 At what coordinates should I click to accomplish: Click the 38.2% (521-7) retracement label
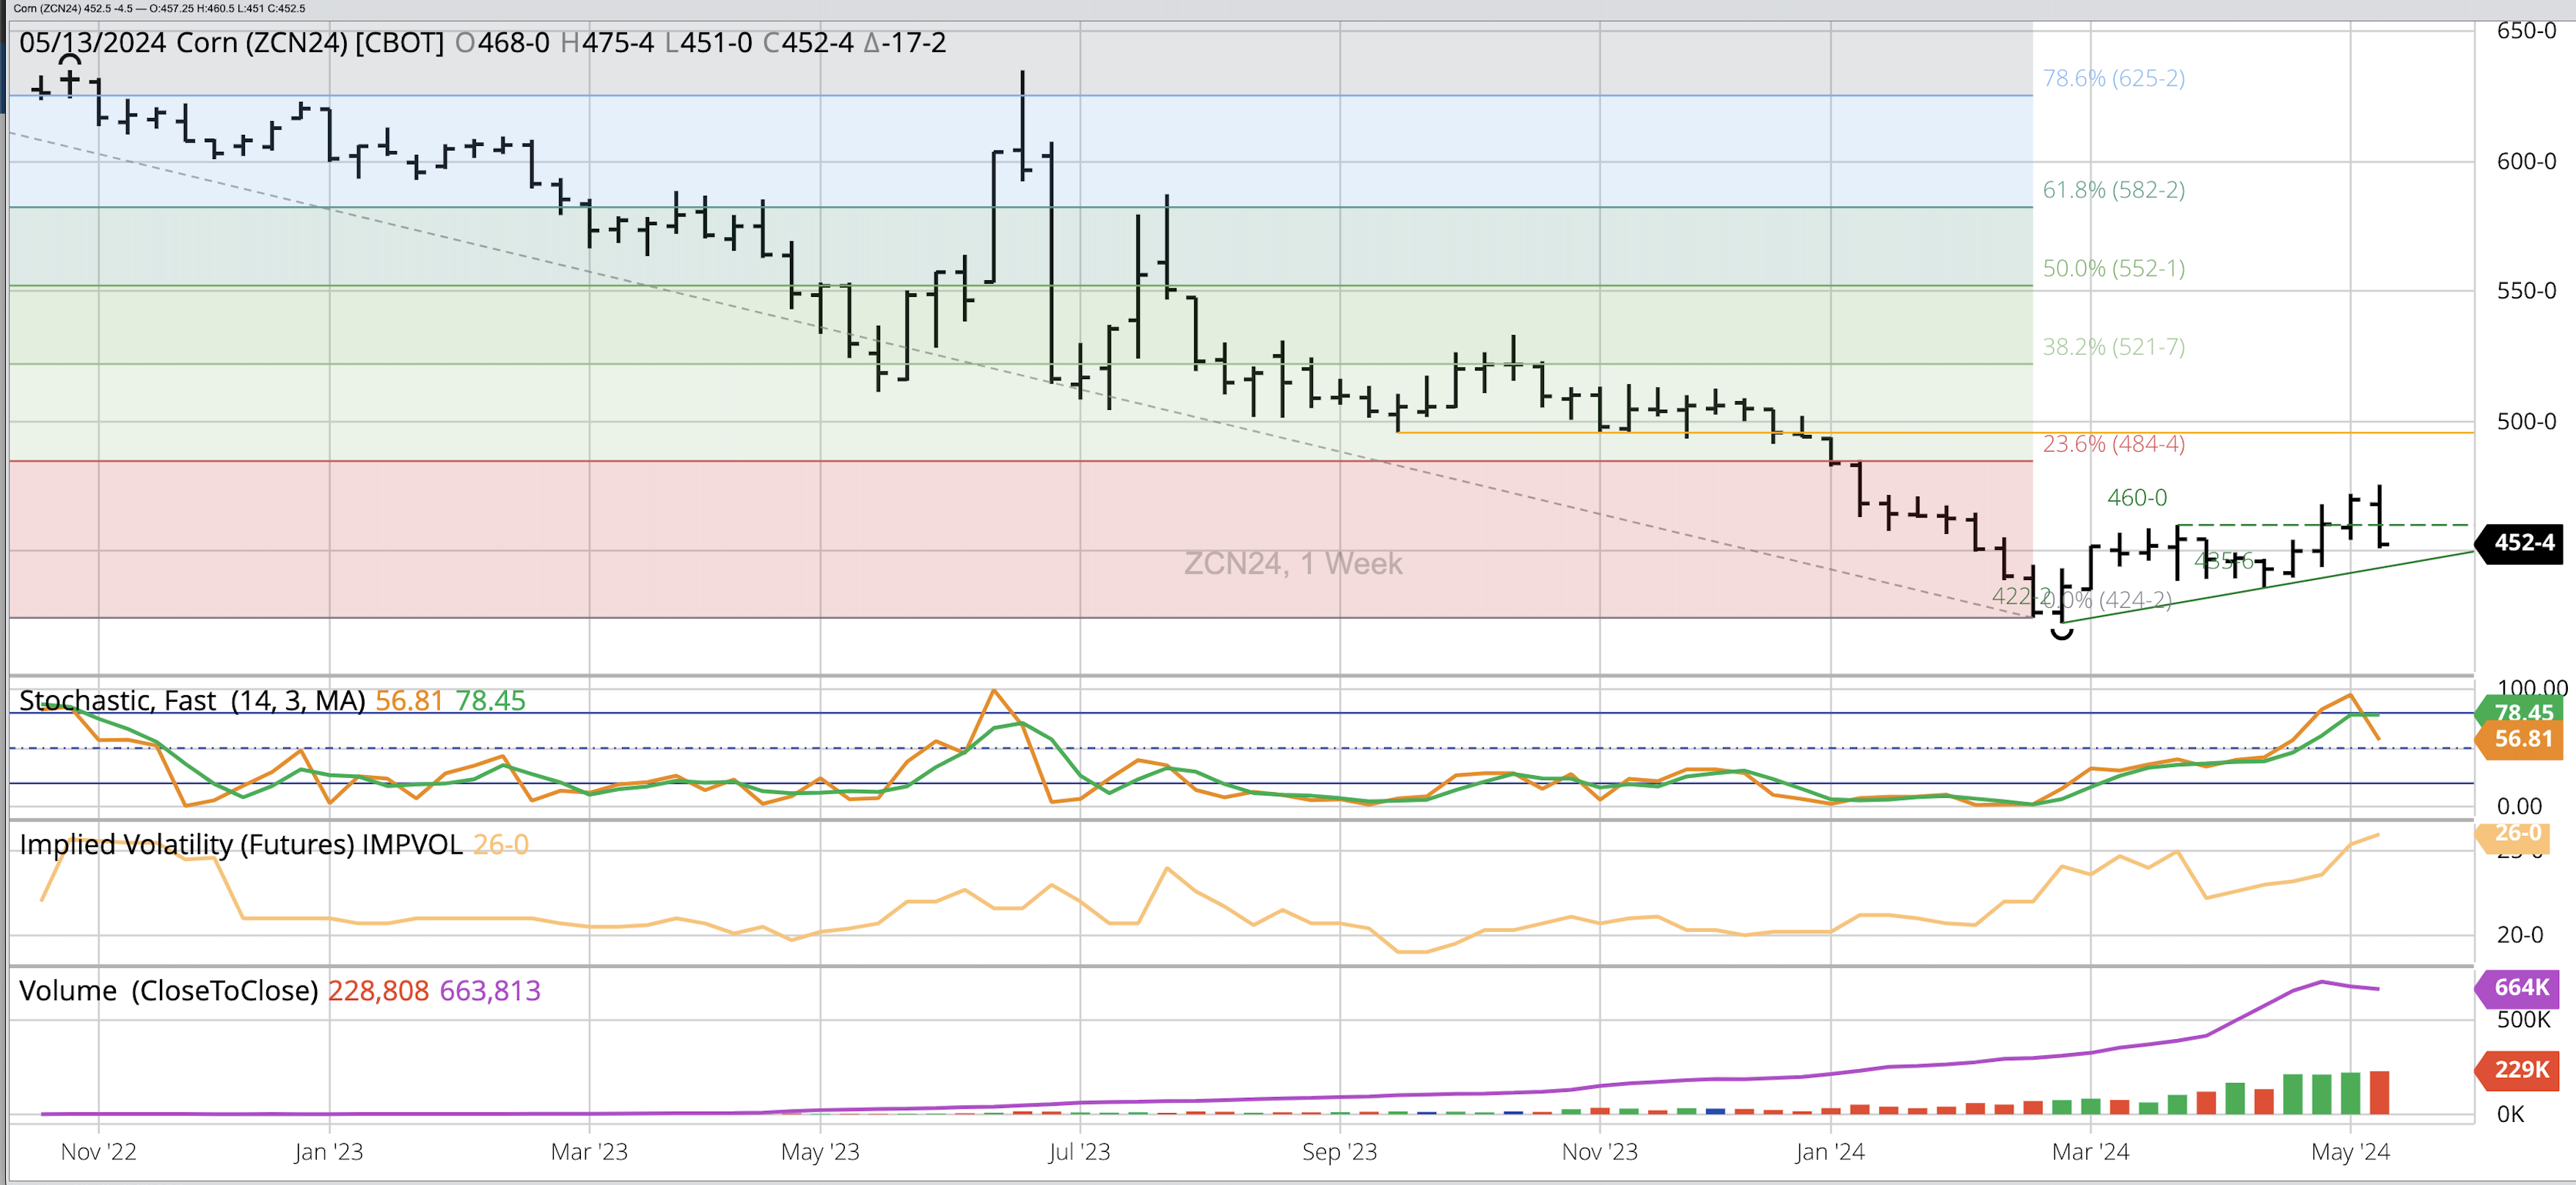coord(2113,347)
